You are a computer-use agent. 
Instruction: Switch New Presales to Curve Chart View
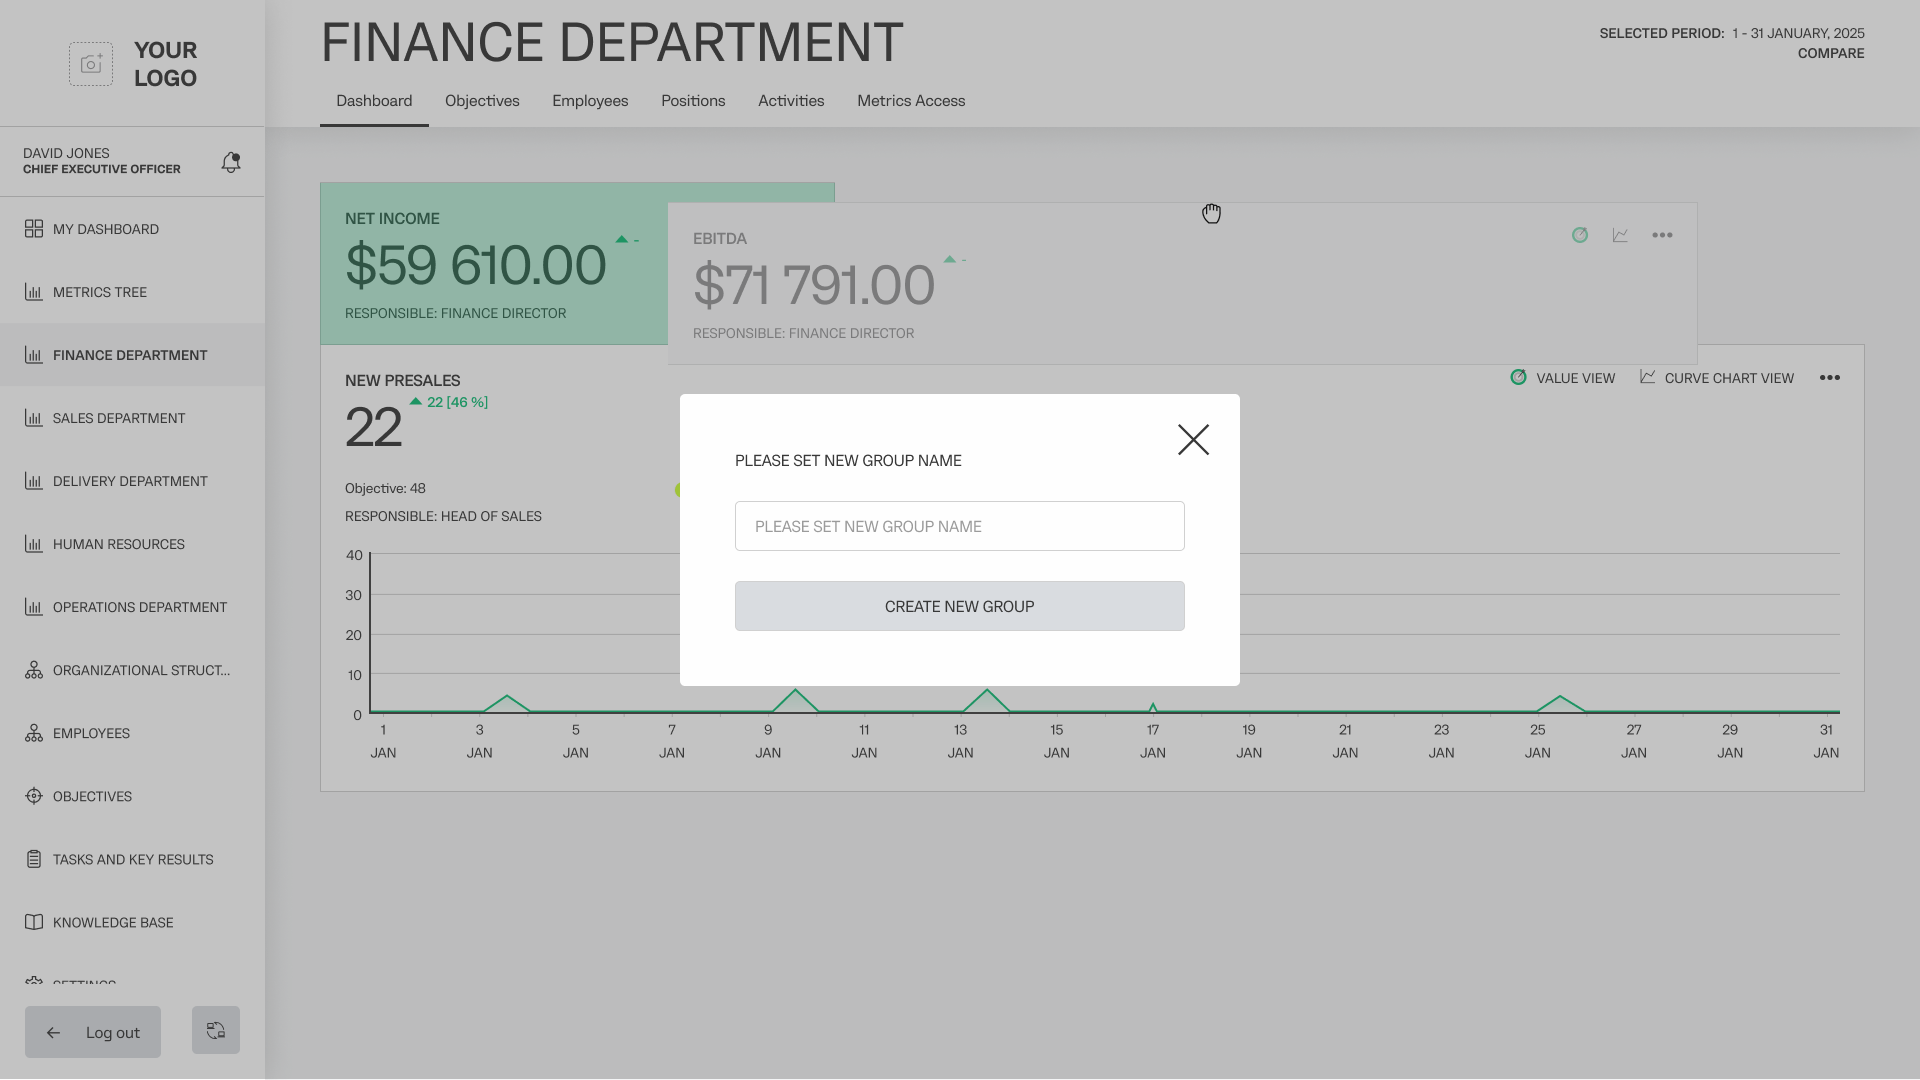[1717, 378]
